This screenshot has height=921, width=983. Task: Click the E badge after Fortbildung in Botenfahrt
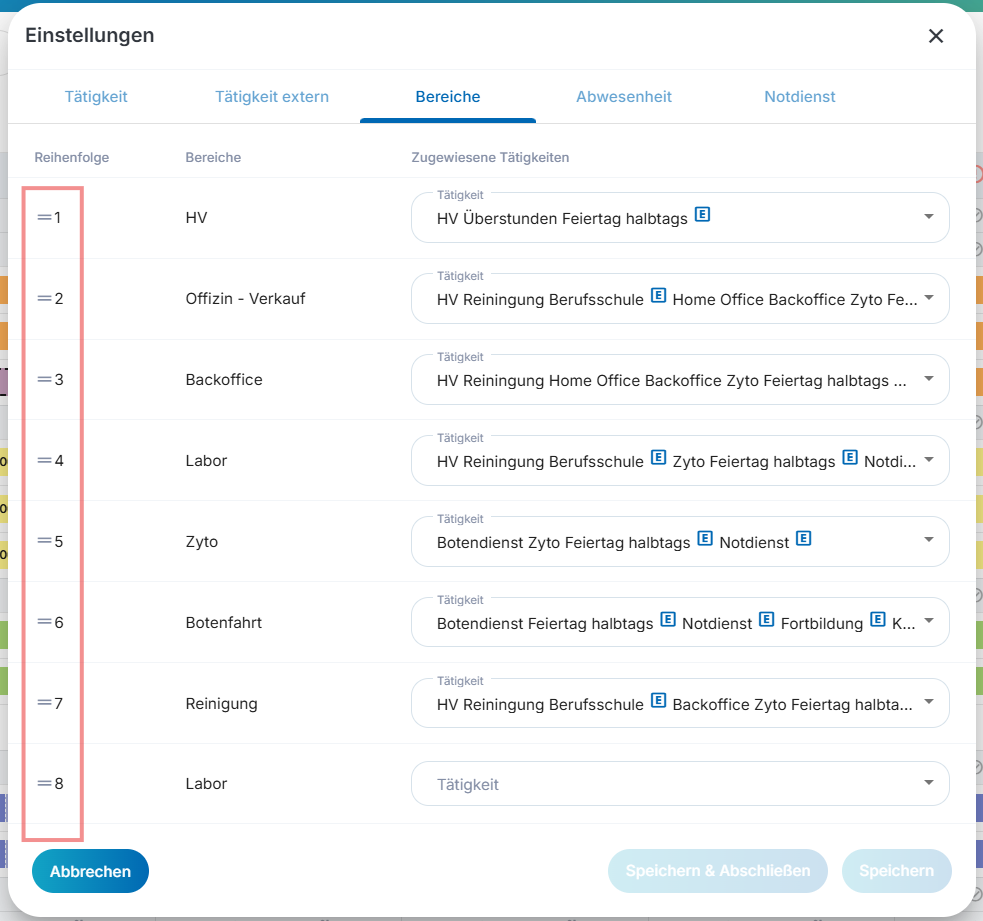point(878,619)
